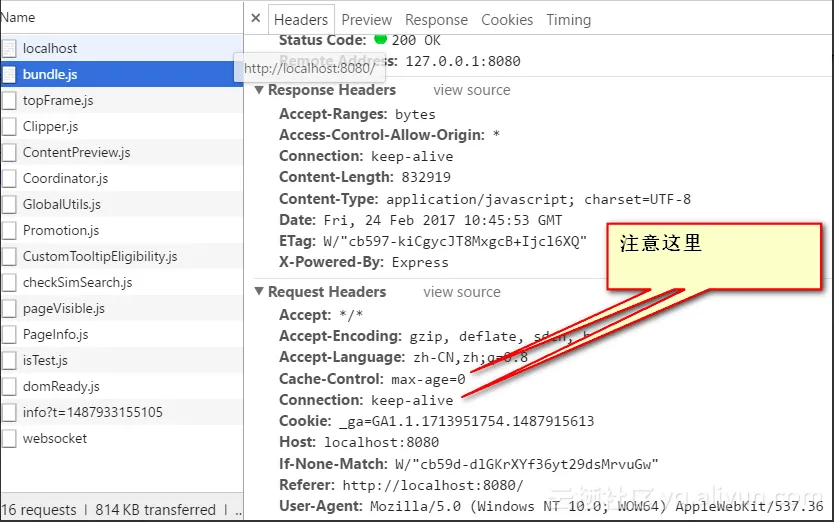
Task: Select the GlobalUtils.js request
Action: click(x=122, y=204)
